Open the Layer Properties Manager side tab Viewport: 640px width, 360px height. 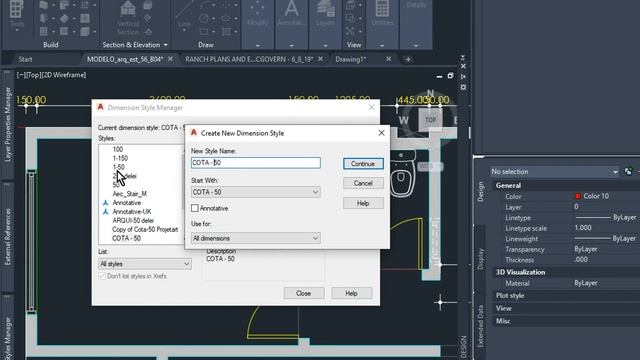pos(7,124)
